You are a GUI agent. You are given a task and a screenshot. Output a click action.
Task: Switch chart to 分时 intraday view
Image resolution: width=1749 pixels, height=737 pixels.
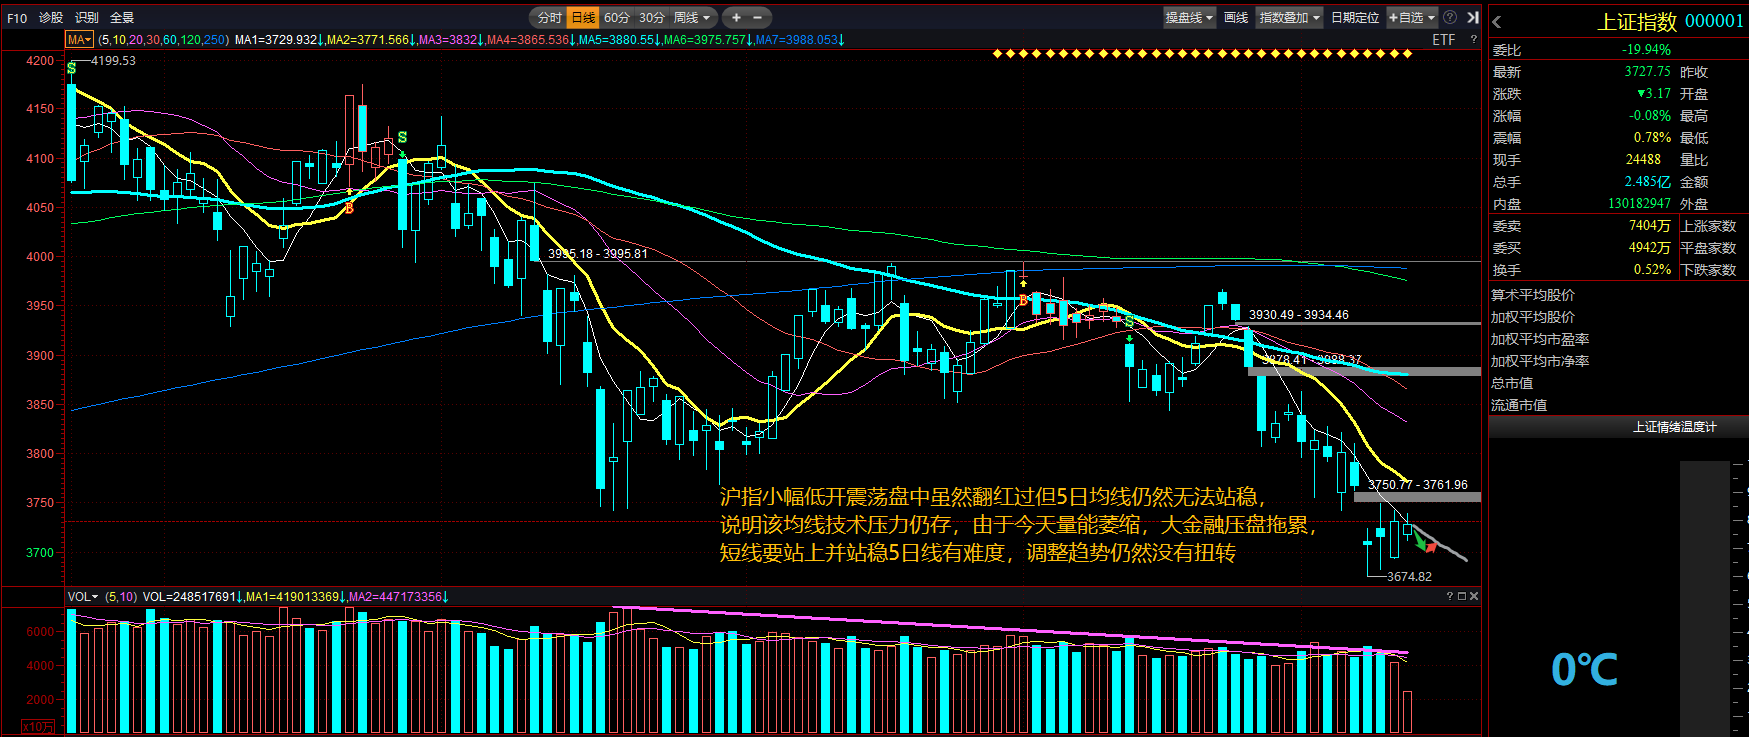tap(549, 18)
